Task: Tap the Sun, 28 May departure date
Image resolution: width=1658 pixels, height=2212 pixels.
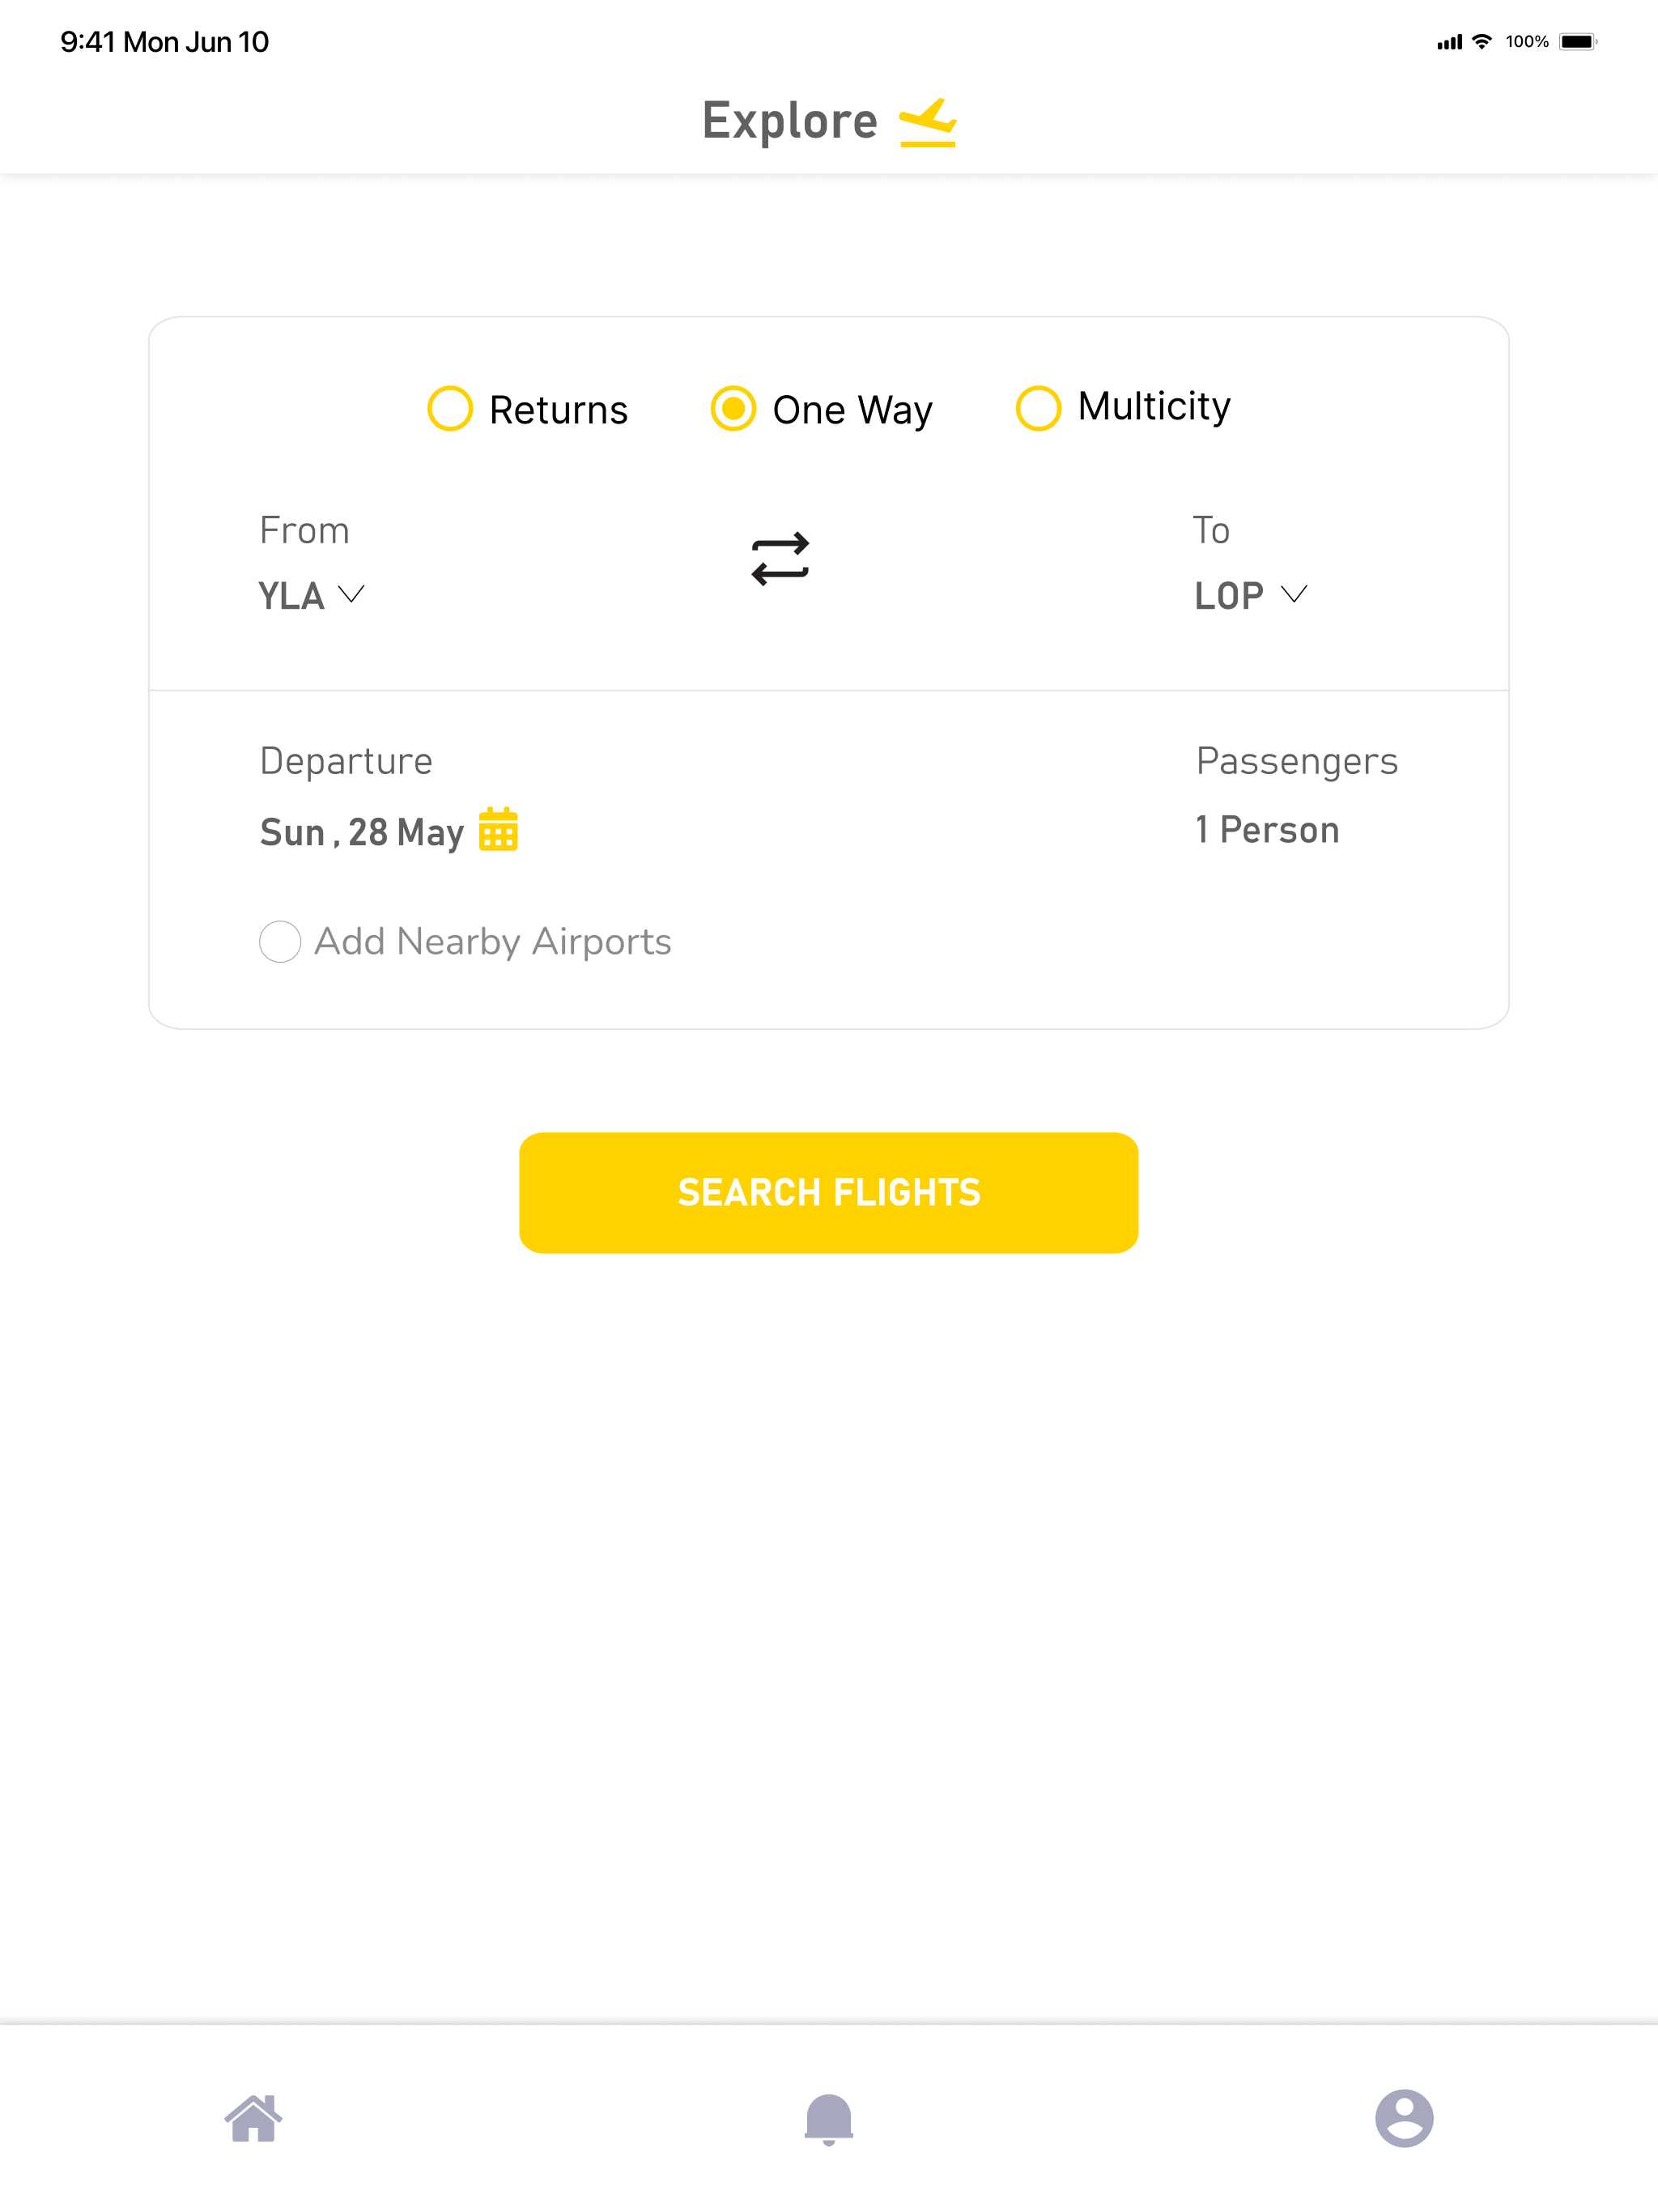Action: coord(362,832)
